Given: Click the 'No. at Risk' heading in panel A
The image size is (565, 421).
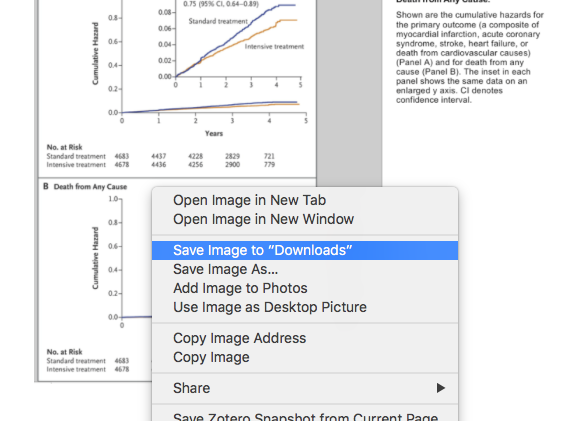Looking at the screenshot, I should click(64, 147).
